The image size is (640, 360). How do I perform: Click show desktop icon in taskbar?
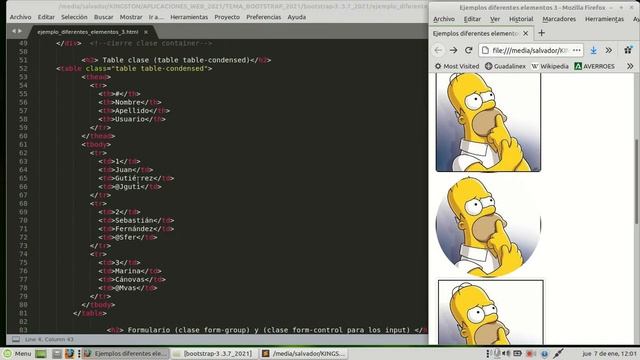(40, 353)
